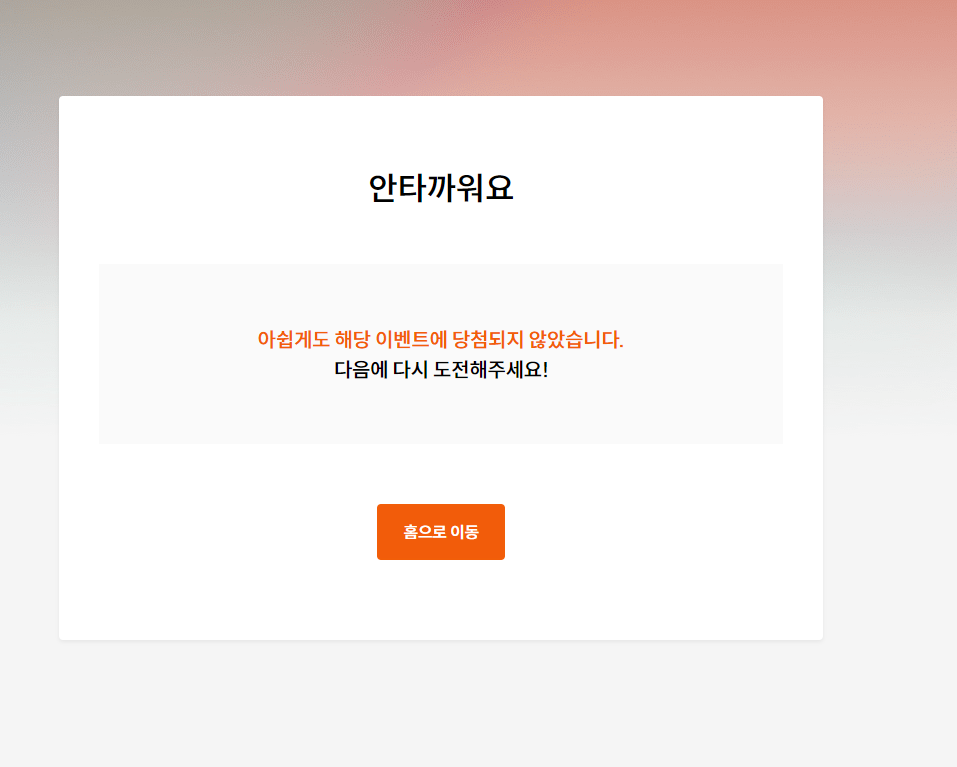Click the orange 홈으로 이동 button
Image resolution: width=957 pixels, height=767 pixels.
441,531
